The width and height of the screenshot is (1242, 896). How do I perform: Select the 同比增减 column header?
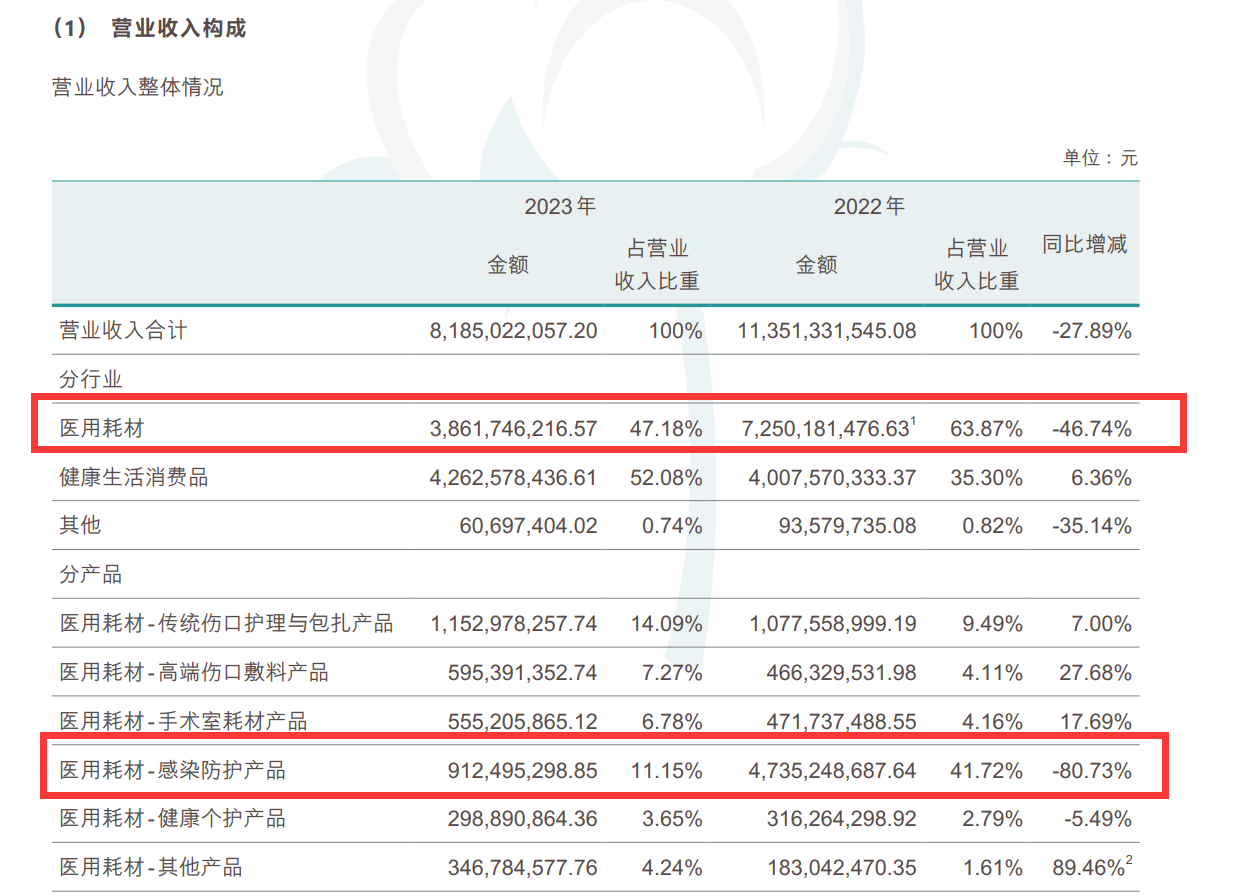(x=1085, y=245)
